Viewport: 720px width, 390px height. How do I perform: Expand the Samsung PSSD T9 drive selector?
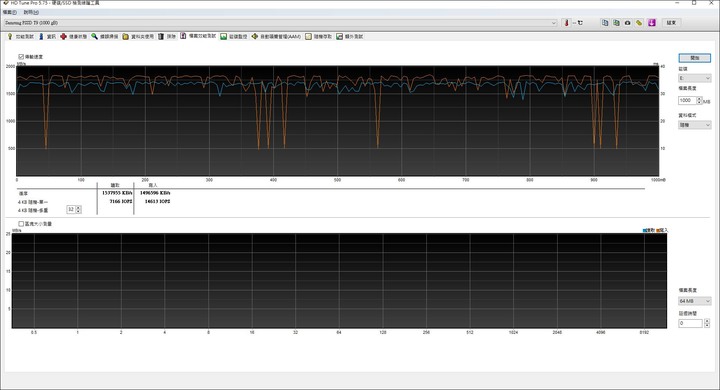click(x=281, y=23)
